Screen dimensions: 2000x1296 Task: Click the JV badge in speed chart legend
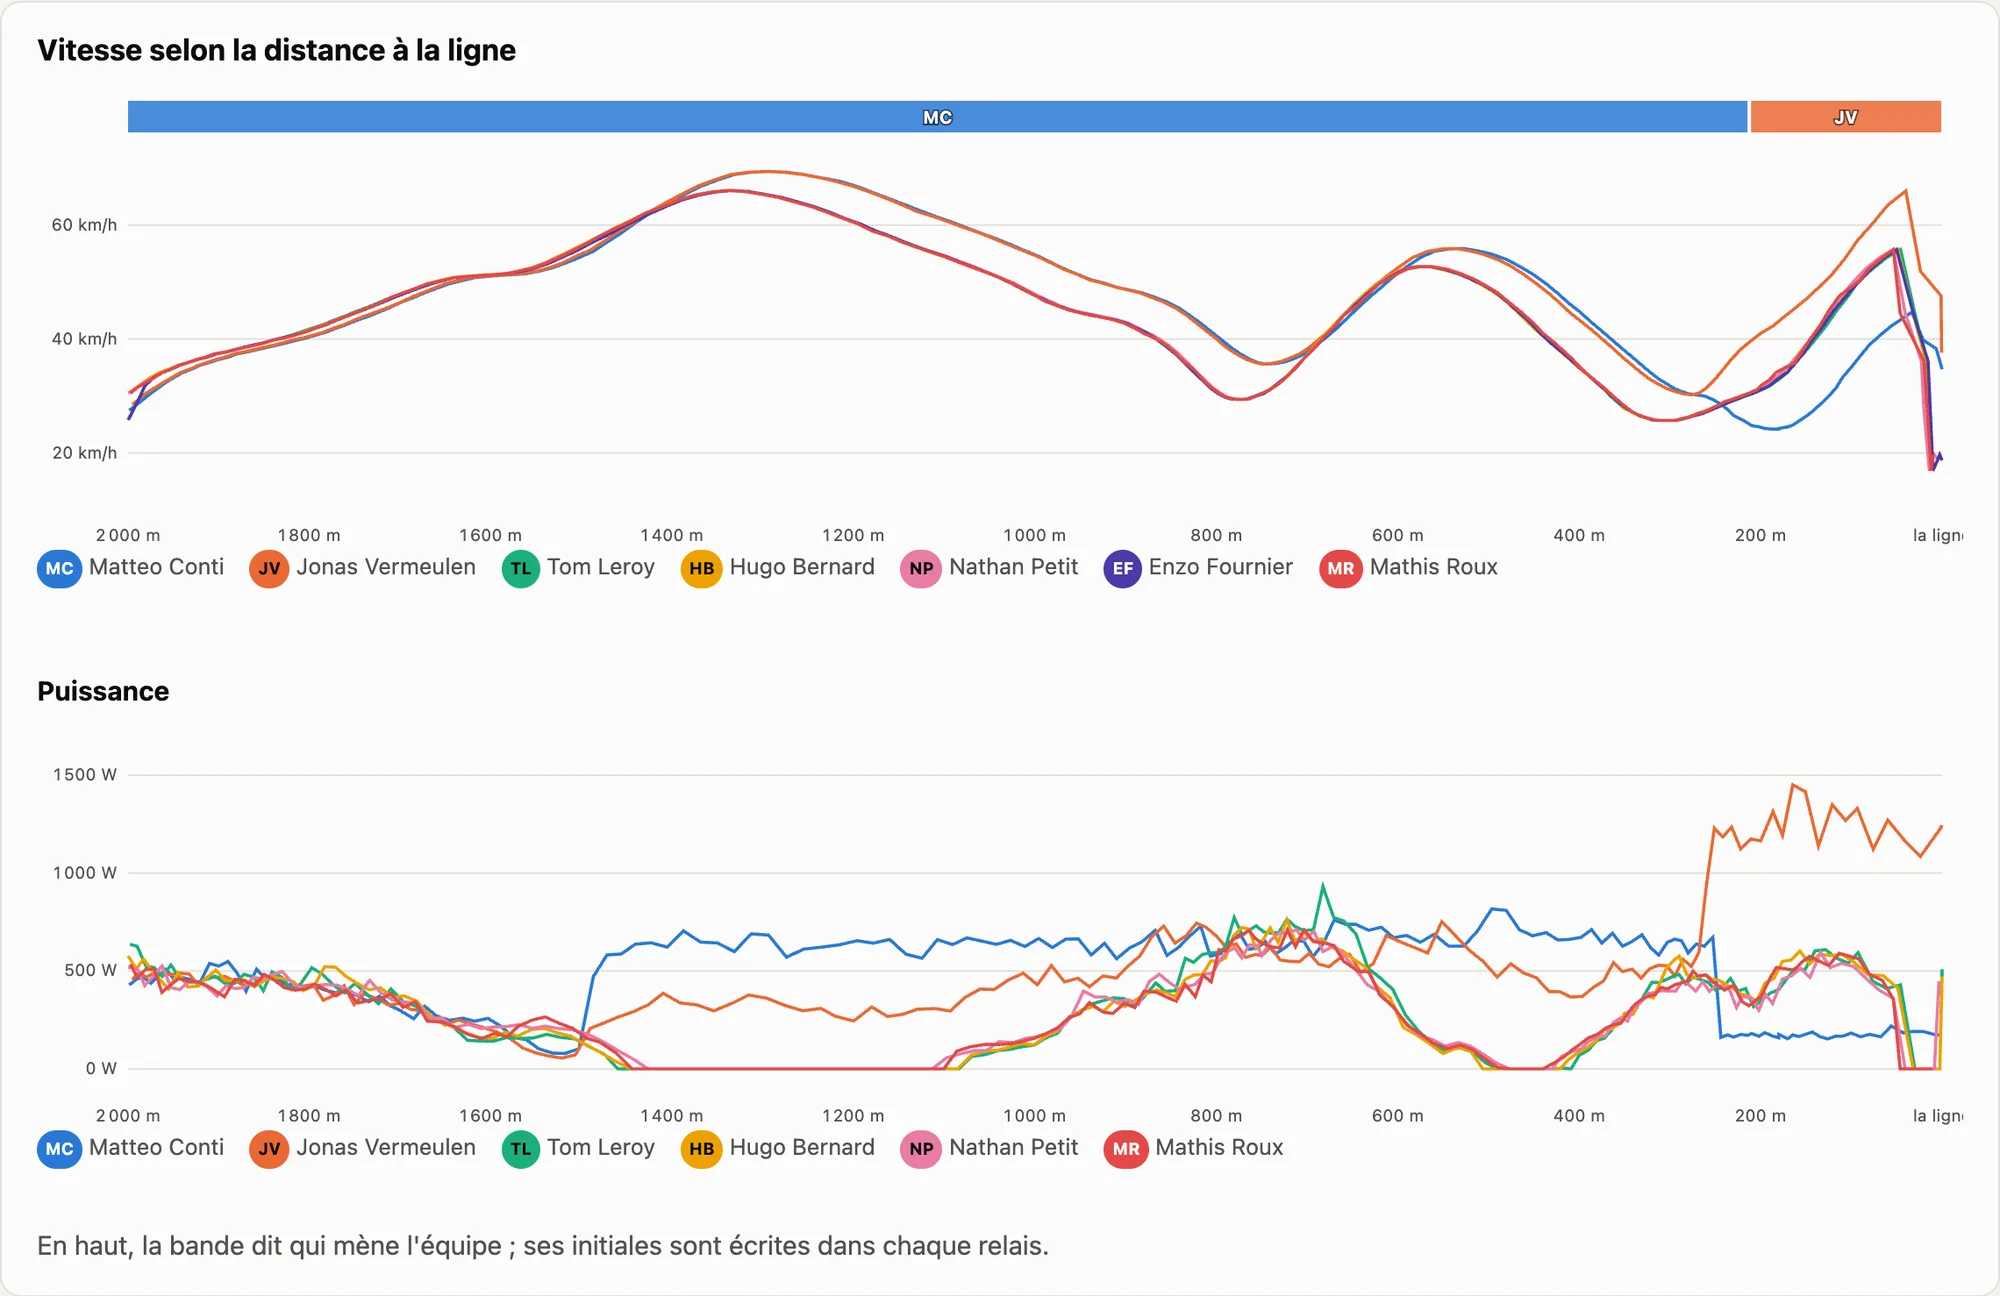pyautogui.click(x=269, y=568)
